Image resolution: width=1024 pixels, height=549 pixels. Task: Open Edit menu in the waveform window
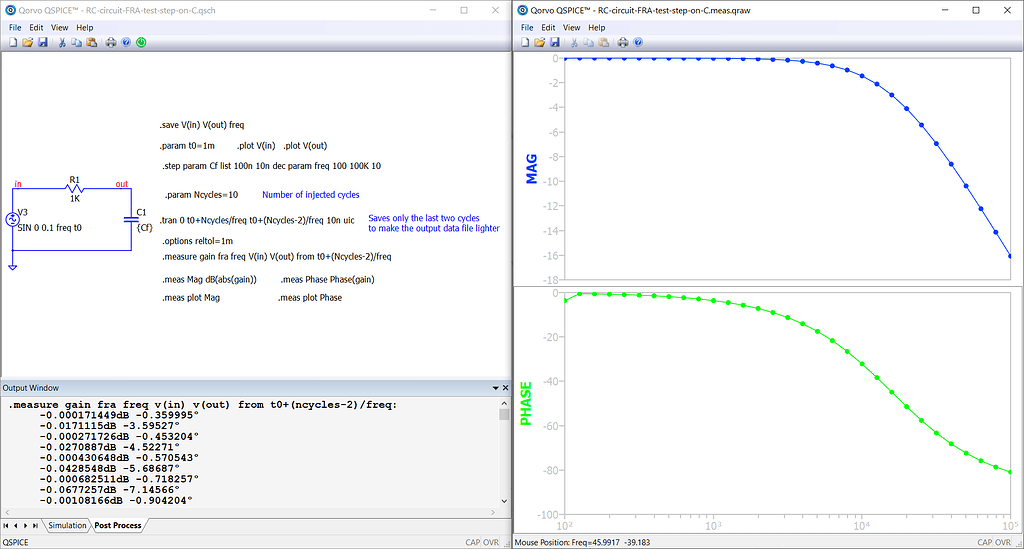pos(550,28)
